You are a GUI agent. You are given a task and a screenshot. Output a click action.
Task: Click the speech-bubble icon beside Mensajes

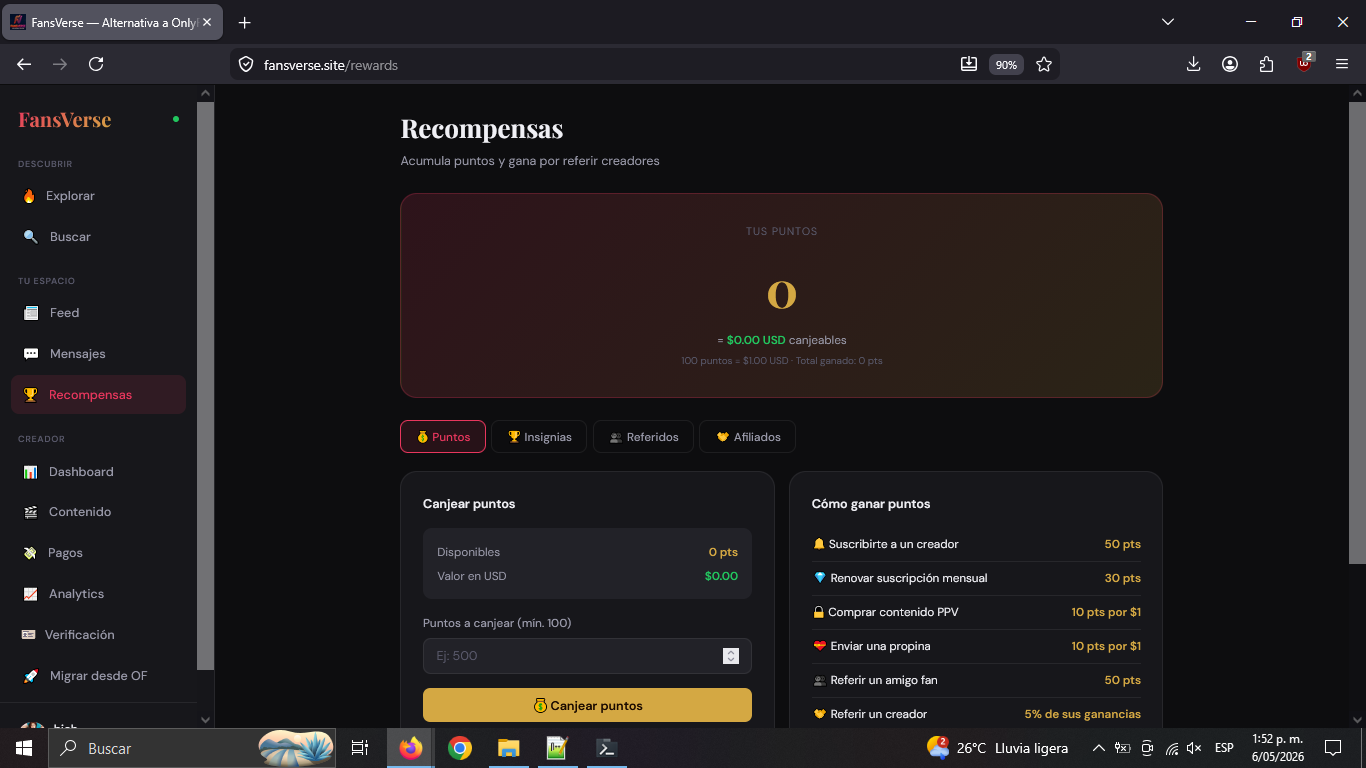point(30,354)
